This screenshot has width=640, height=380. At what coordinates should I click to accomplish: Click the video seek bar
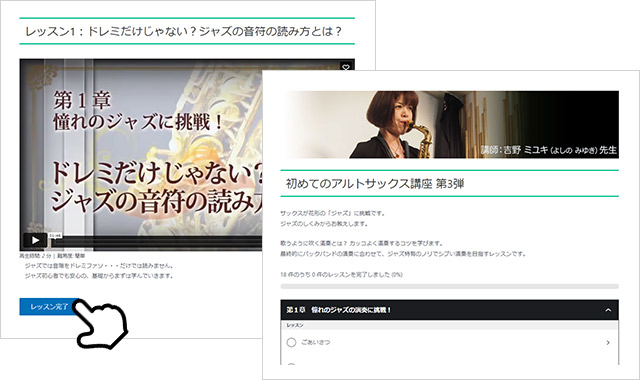click(x=157, y=242)
